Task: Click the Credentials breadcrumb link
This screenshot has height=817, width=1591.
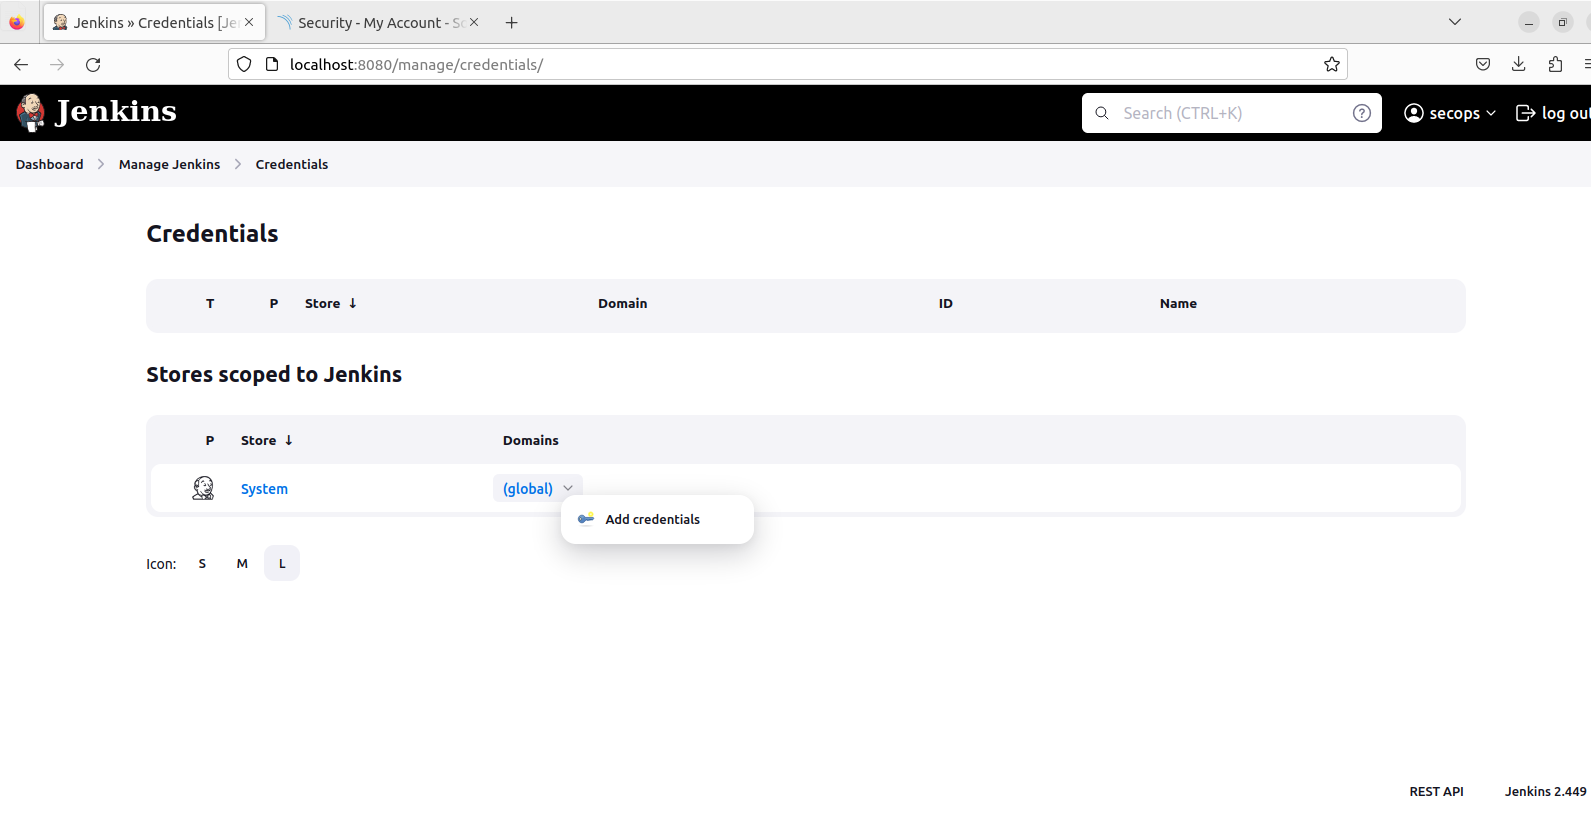Action: point(292,164)
